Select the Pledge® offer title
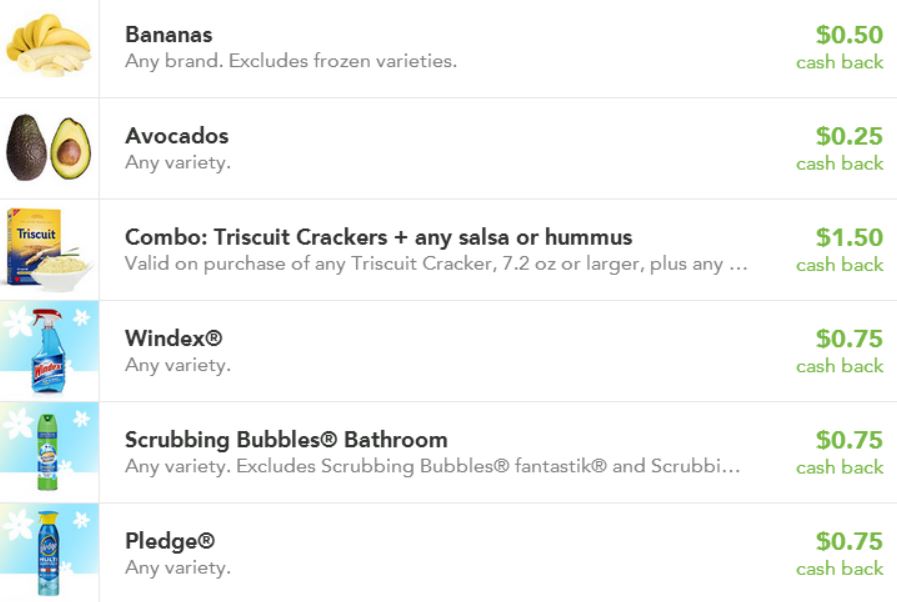 (169, 541)
